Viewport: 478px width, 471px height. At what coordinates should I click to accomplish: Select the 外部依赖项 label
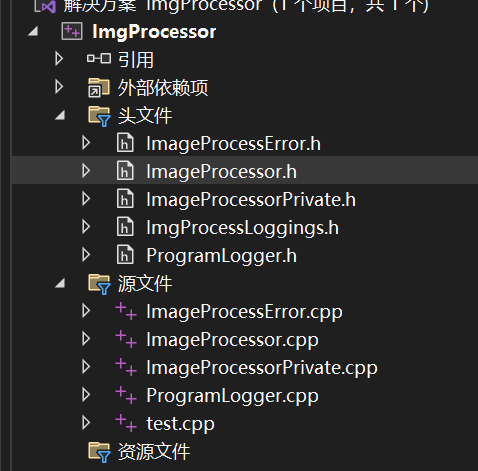(163, 88)
